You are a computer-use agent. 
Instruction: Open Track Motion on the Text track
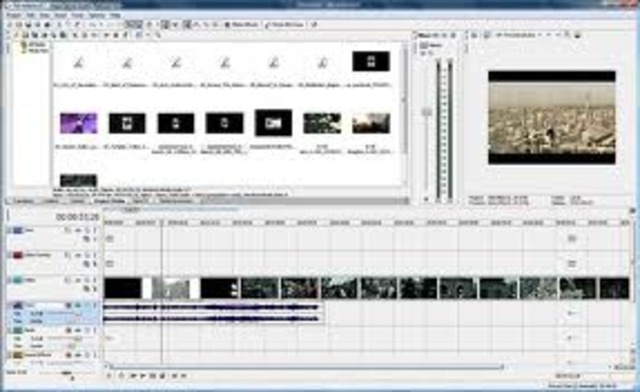pos(68,231)
